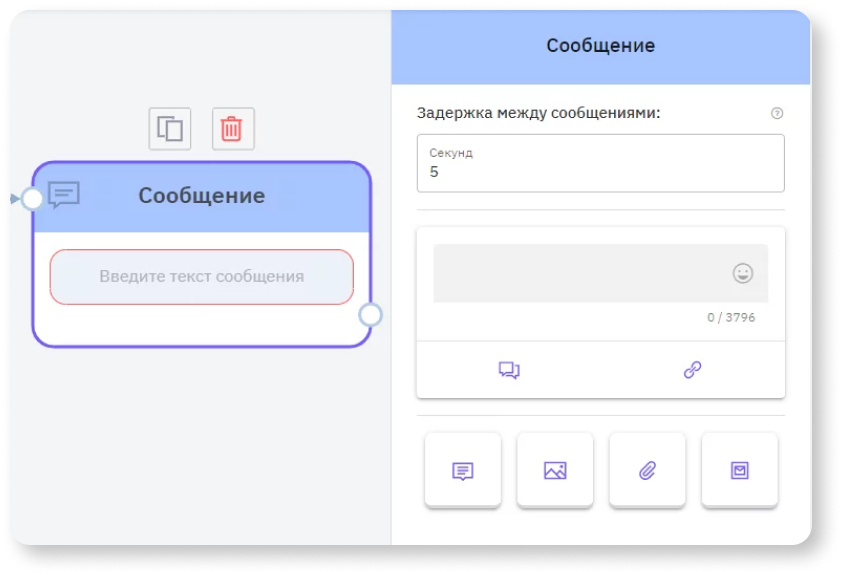The height and width of the screenshot is (575, 842).
Task: Attach a file using the paperclip button
Action: 647,470
